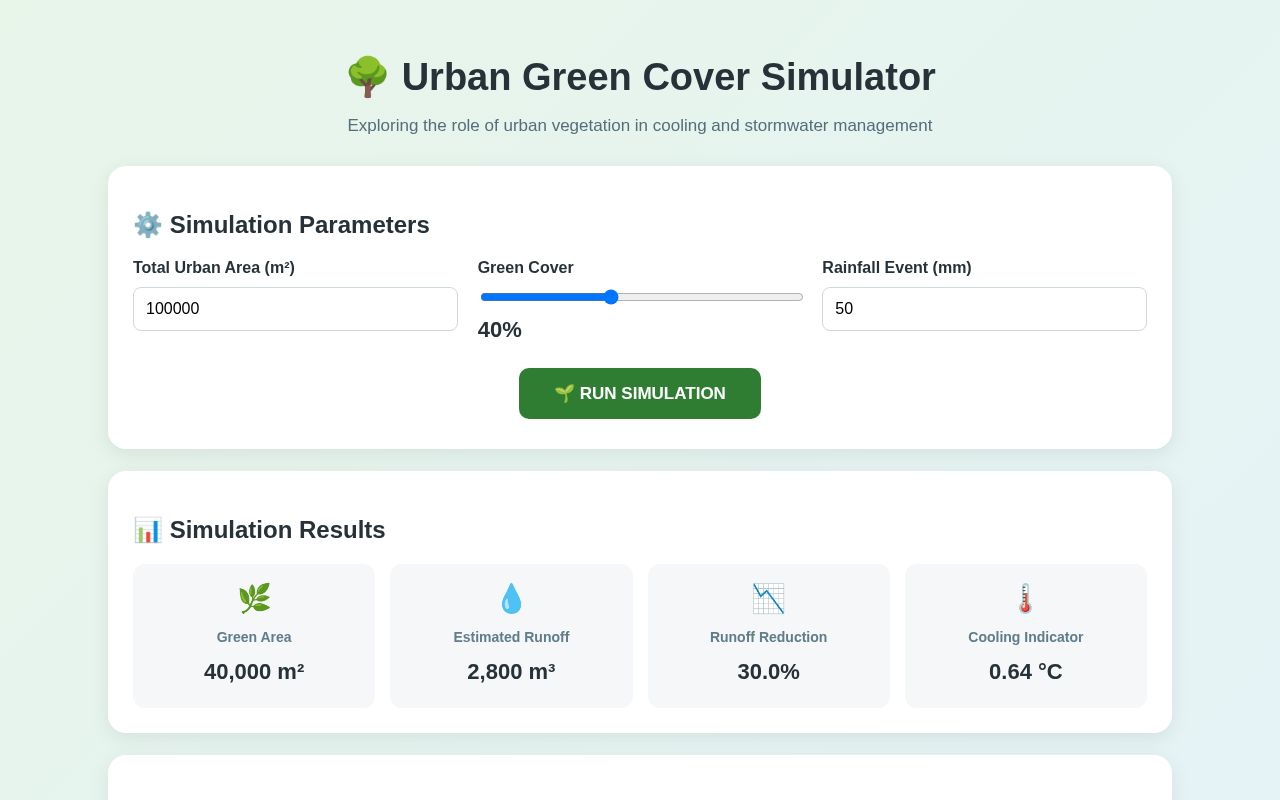Run the simulation with the green button

640,393
